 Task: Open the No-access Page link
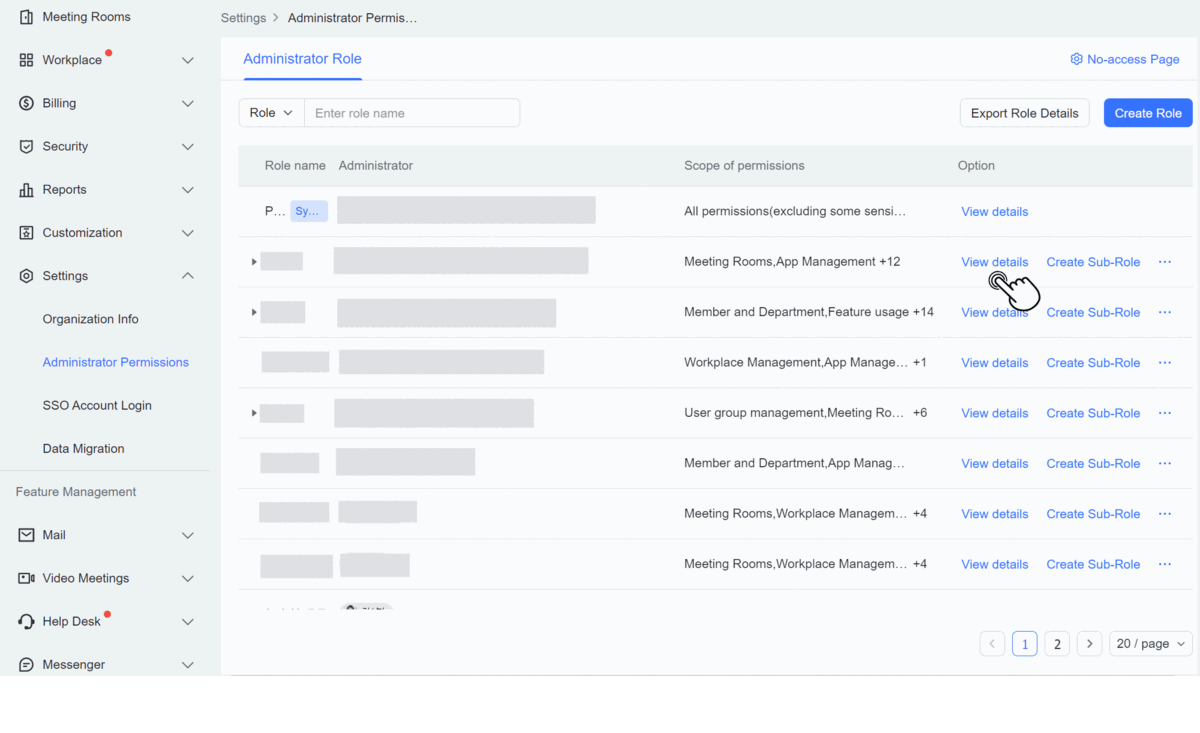1125,59
